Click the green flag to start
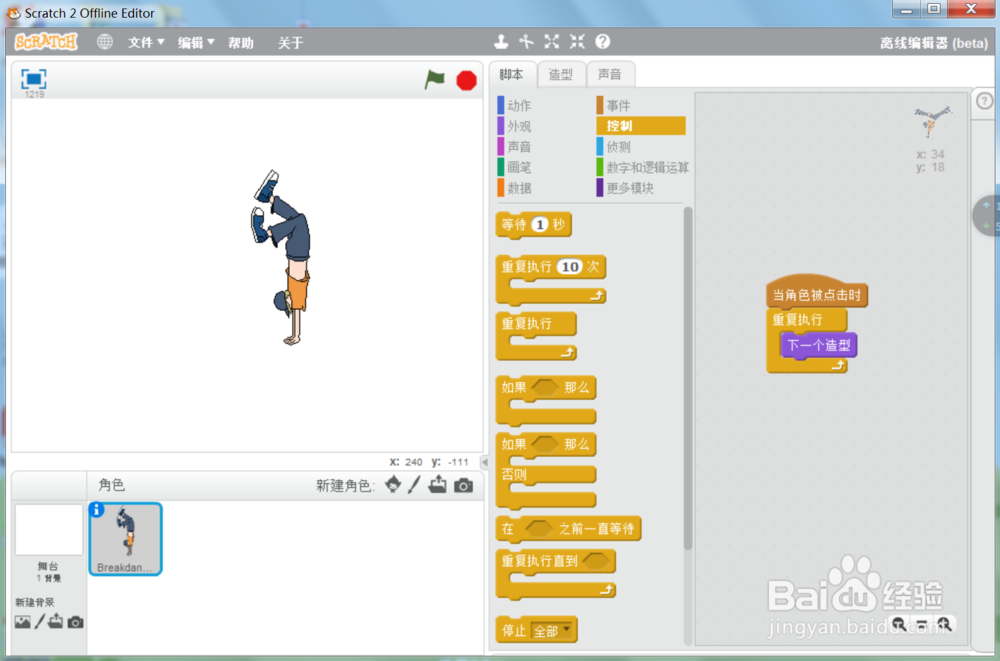 coord(434,80)
